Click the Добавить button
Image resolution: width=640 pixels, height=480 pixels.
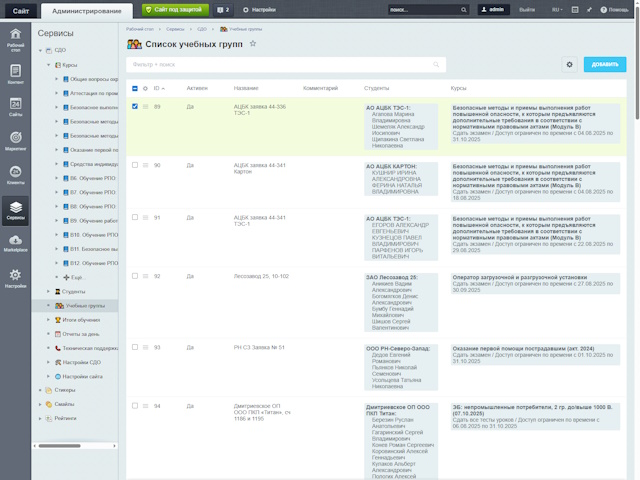click(x=605, y=64)
